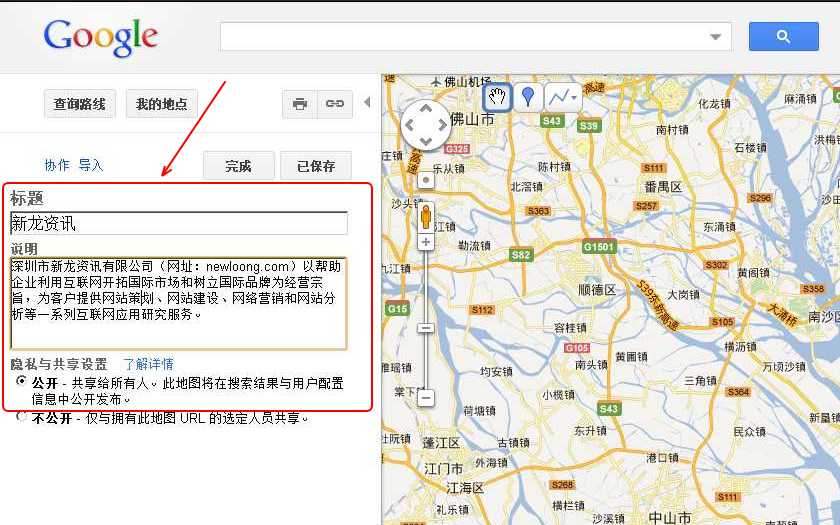
Task: Select the hand pan tool
Action: coord(497,97)
